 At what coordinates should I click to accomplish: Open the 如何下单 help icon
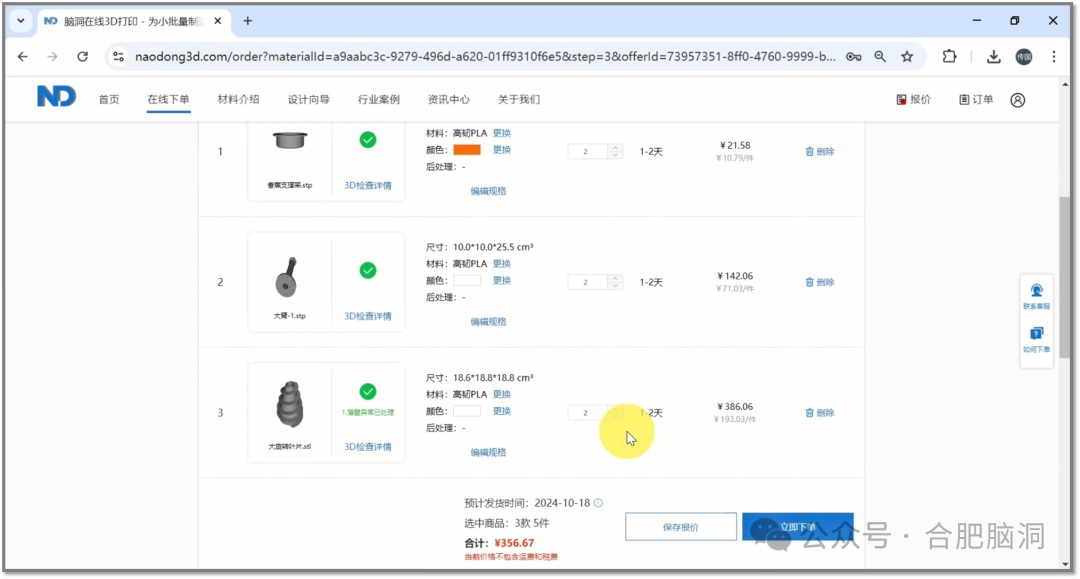(1036, 334)
